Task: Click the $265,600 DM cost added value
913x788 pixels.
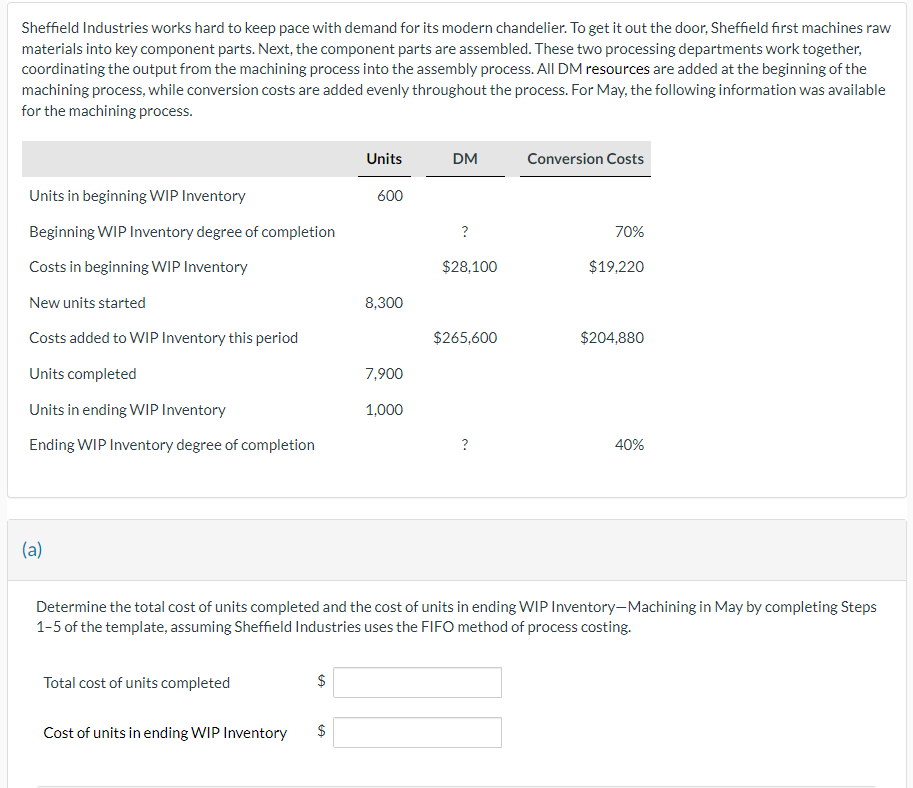Action: click(x=465, y=338)
